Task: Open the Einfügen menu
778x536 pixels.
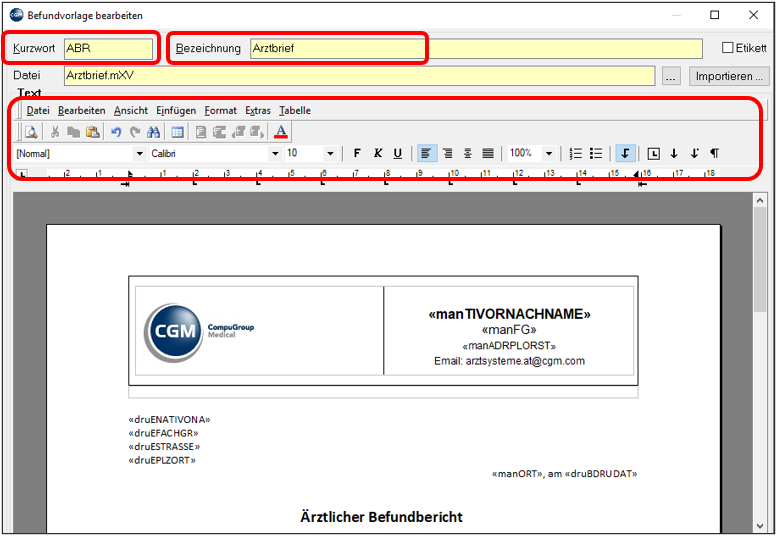Action: [x=176, y=111]
